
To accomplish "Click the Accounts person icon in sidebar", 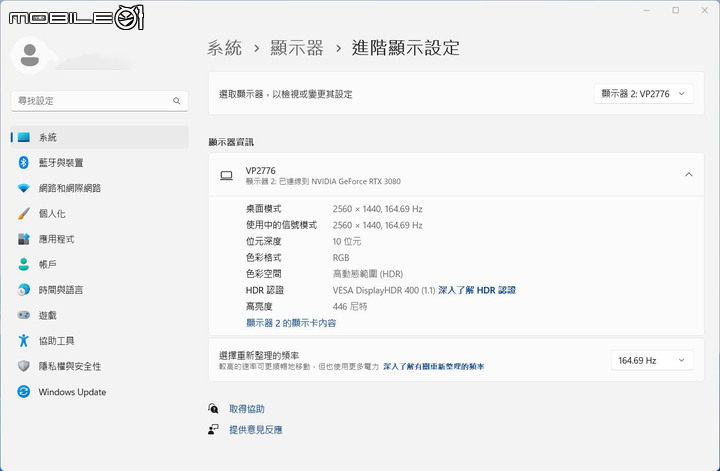I will click(x=23, y=264).
